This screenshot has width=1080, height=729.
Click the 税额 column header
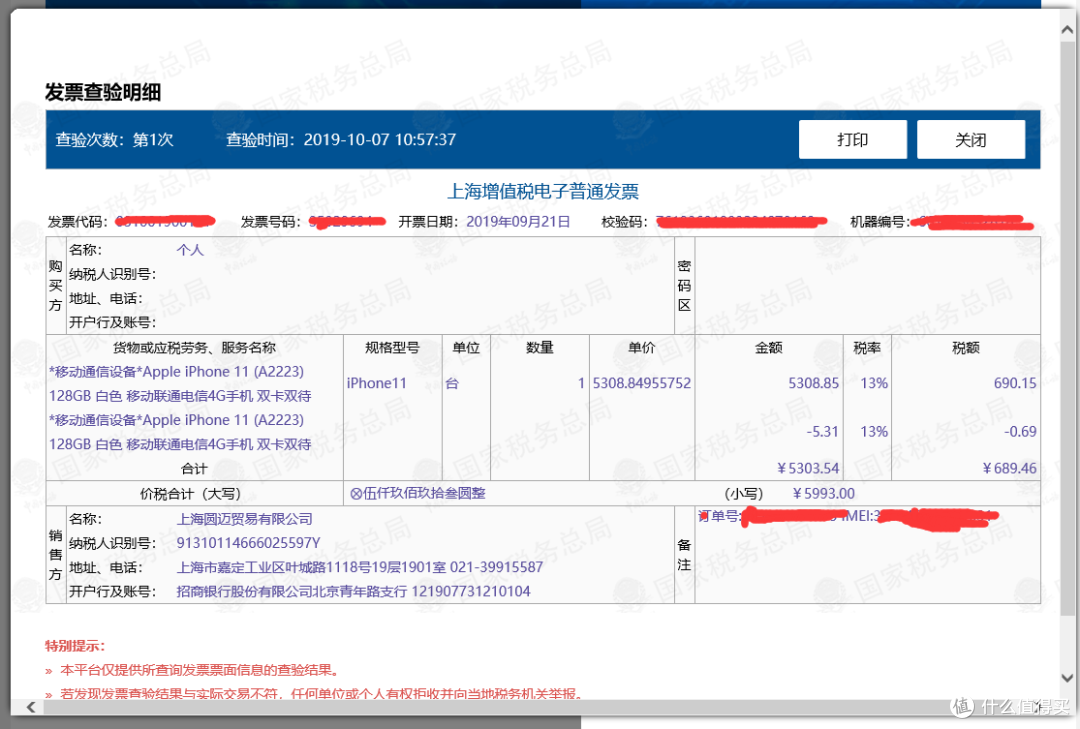(x=966, y=348)
